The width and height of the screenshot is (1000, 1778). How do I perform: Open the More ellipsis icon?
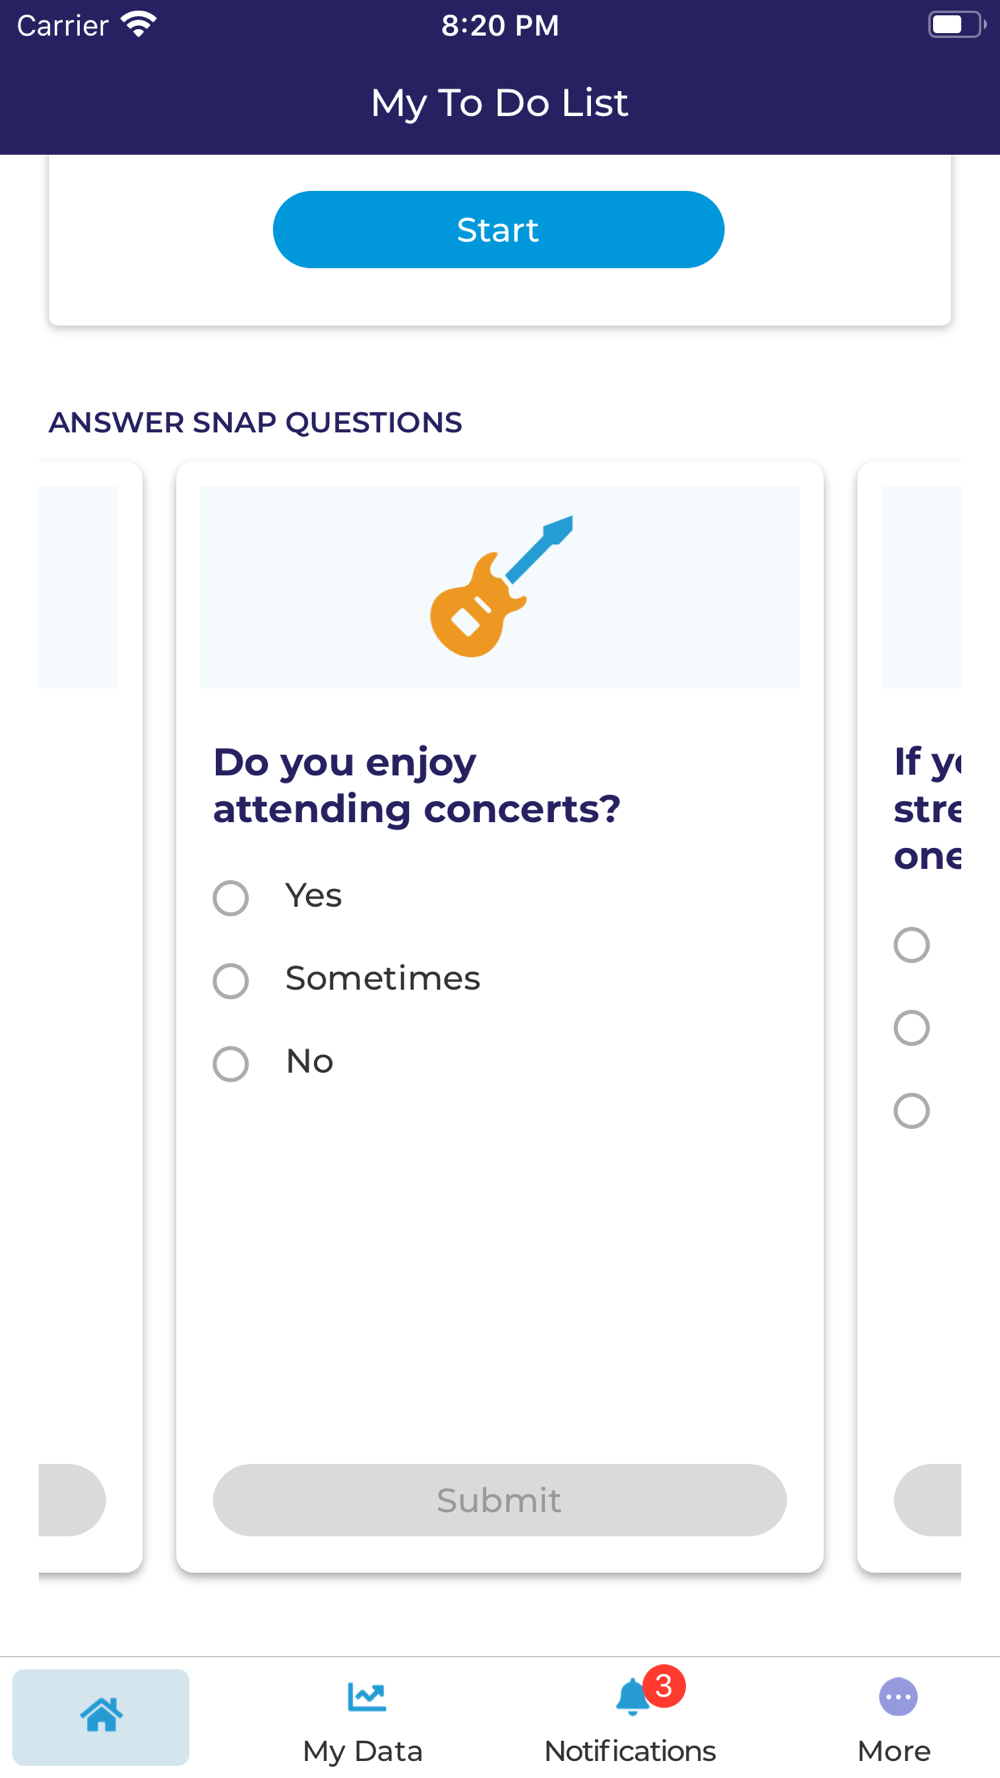pos(898,1697)
